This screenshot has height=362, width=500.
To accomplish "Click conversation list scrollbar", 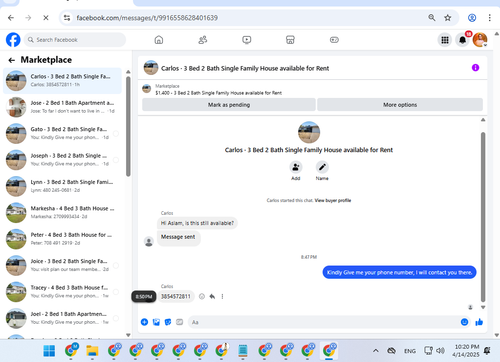I will coord(128,127).
